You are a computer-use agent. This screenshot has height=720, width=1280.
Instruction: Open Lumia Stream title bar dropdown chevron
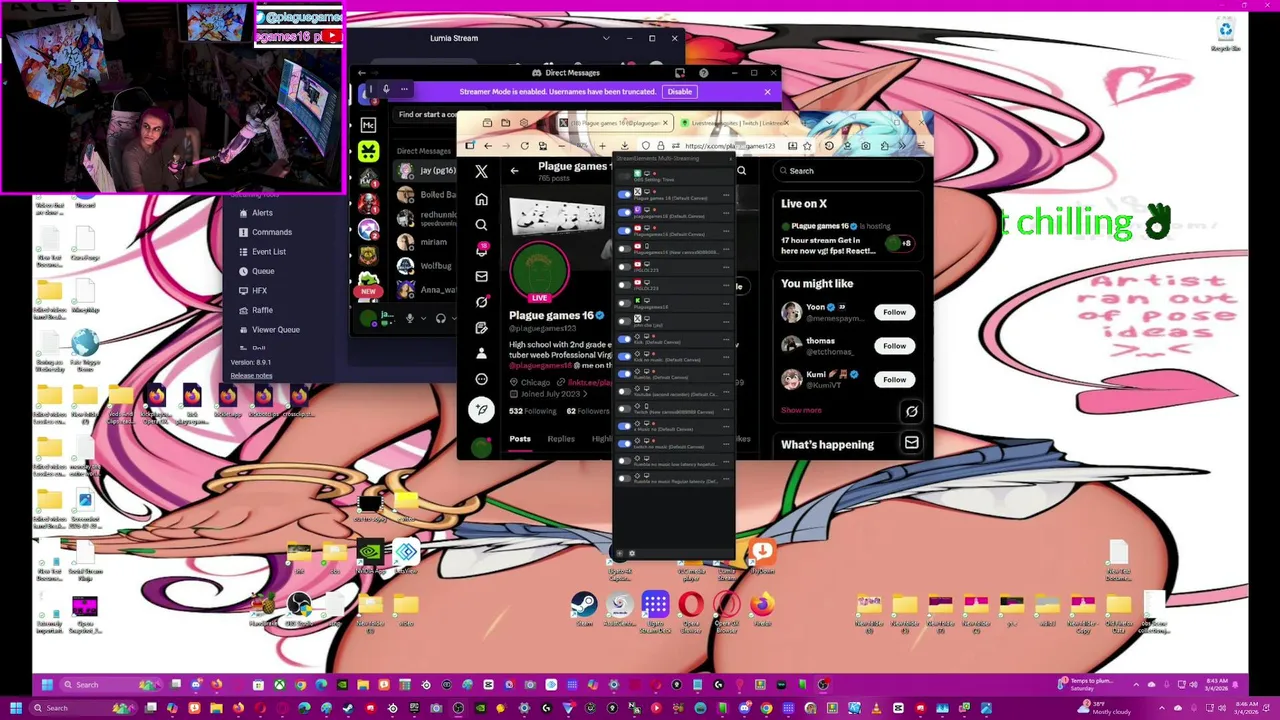606,38
